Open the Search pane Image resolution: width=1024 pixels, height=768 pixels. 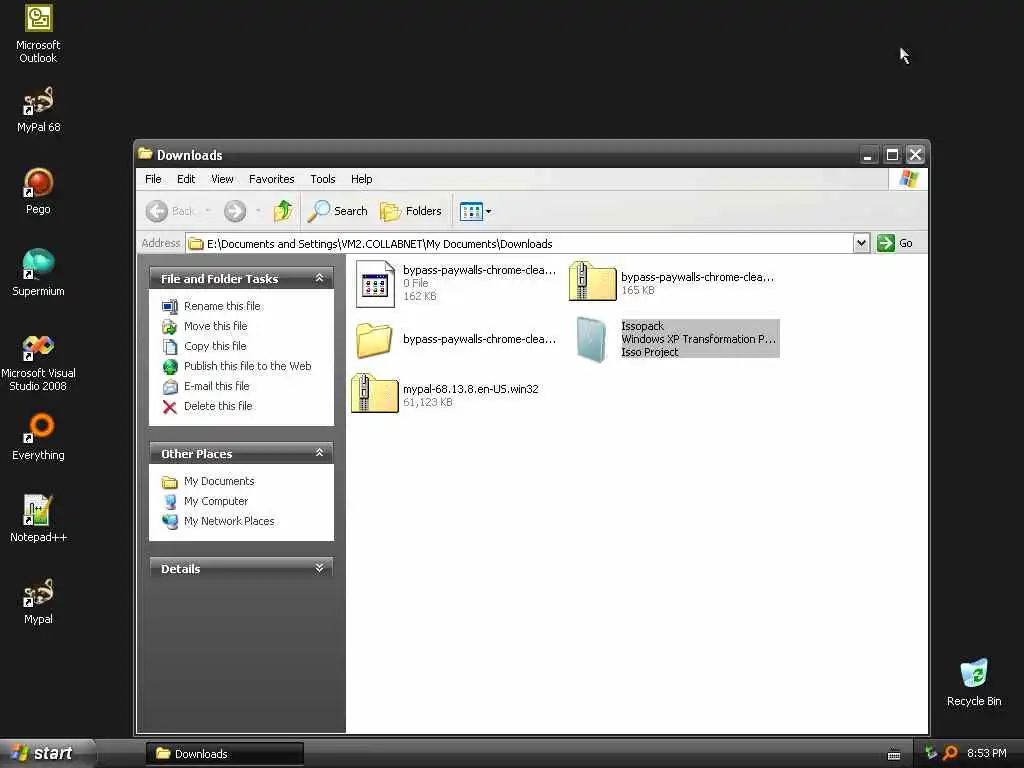point(338,211)
